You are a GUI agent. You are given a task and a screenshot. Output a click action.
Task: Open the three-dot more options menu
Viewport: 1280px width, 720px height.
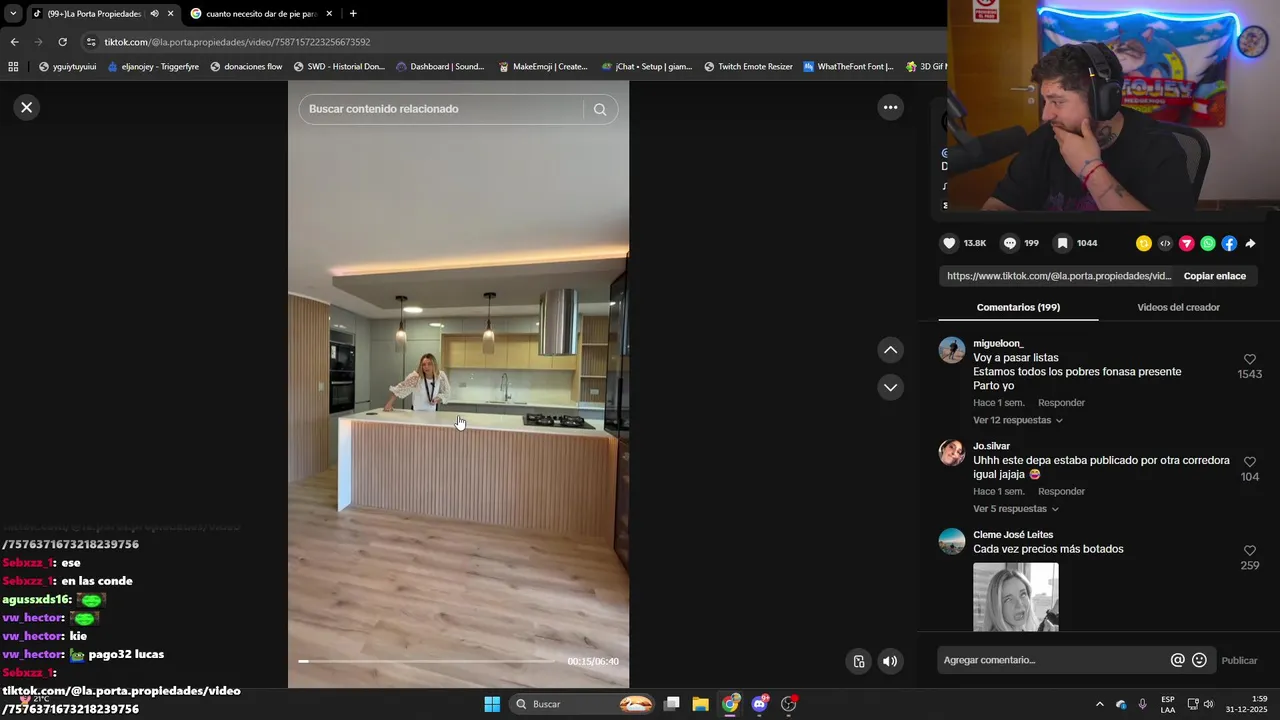click(x=890, y=107)
